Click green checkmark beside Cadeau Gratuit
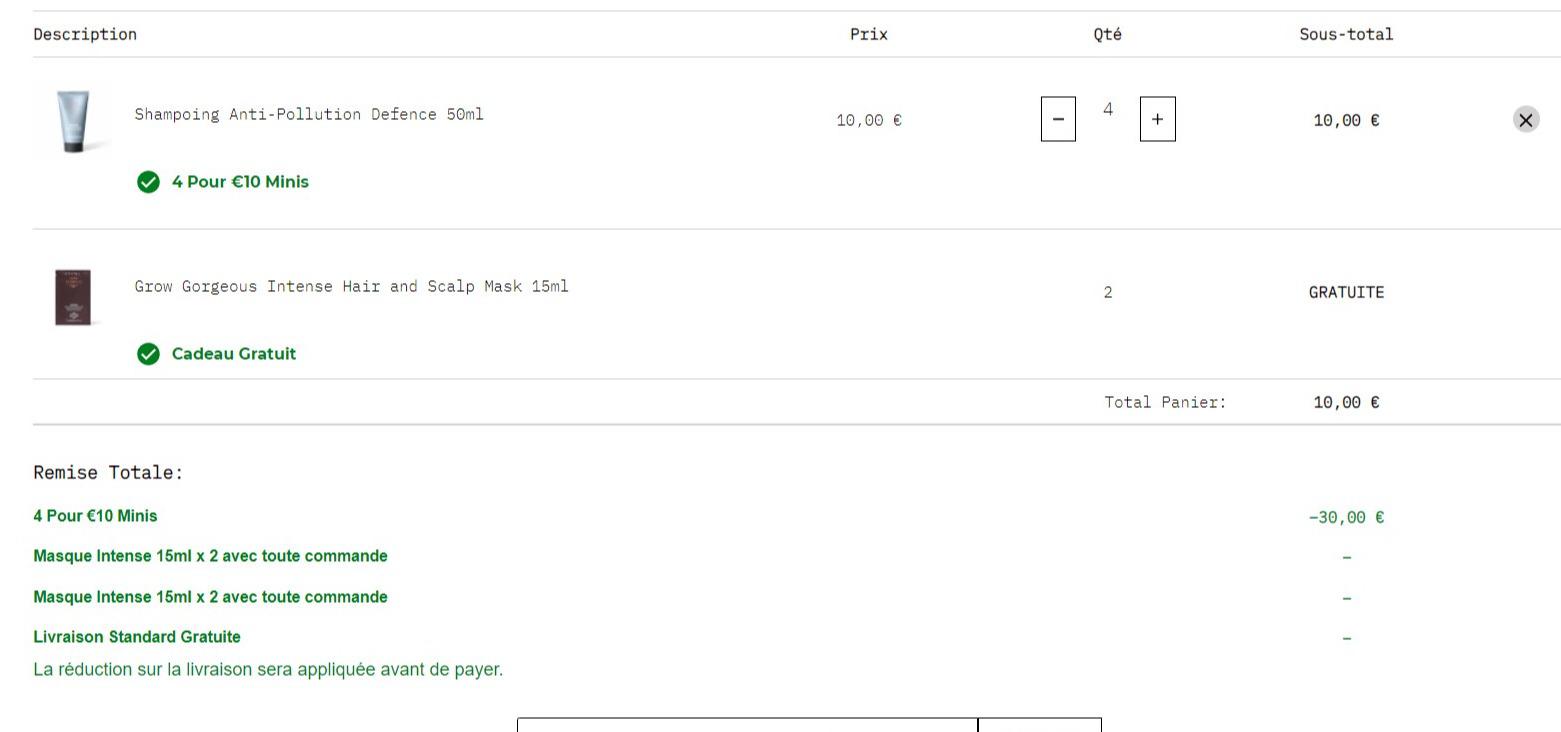The image size is (1561, 732). [148, 354]
